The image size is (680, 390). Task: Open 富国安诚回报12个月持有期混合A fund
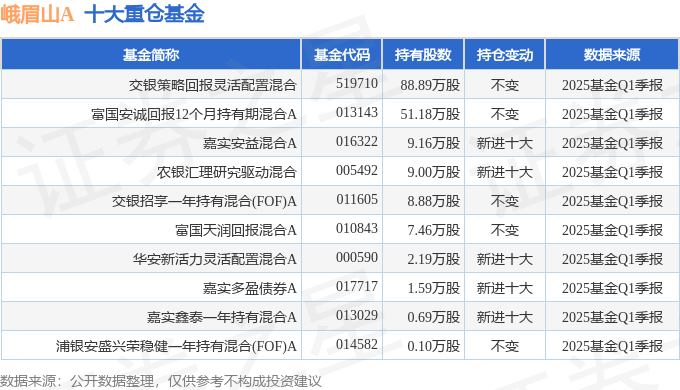[194, 114]
